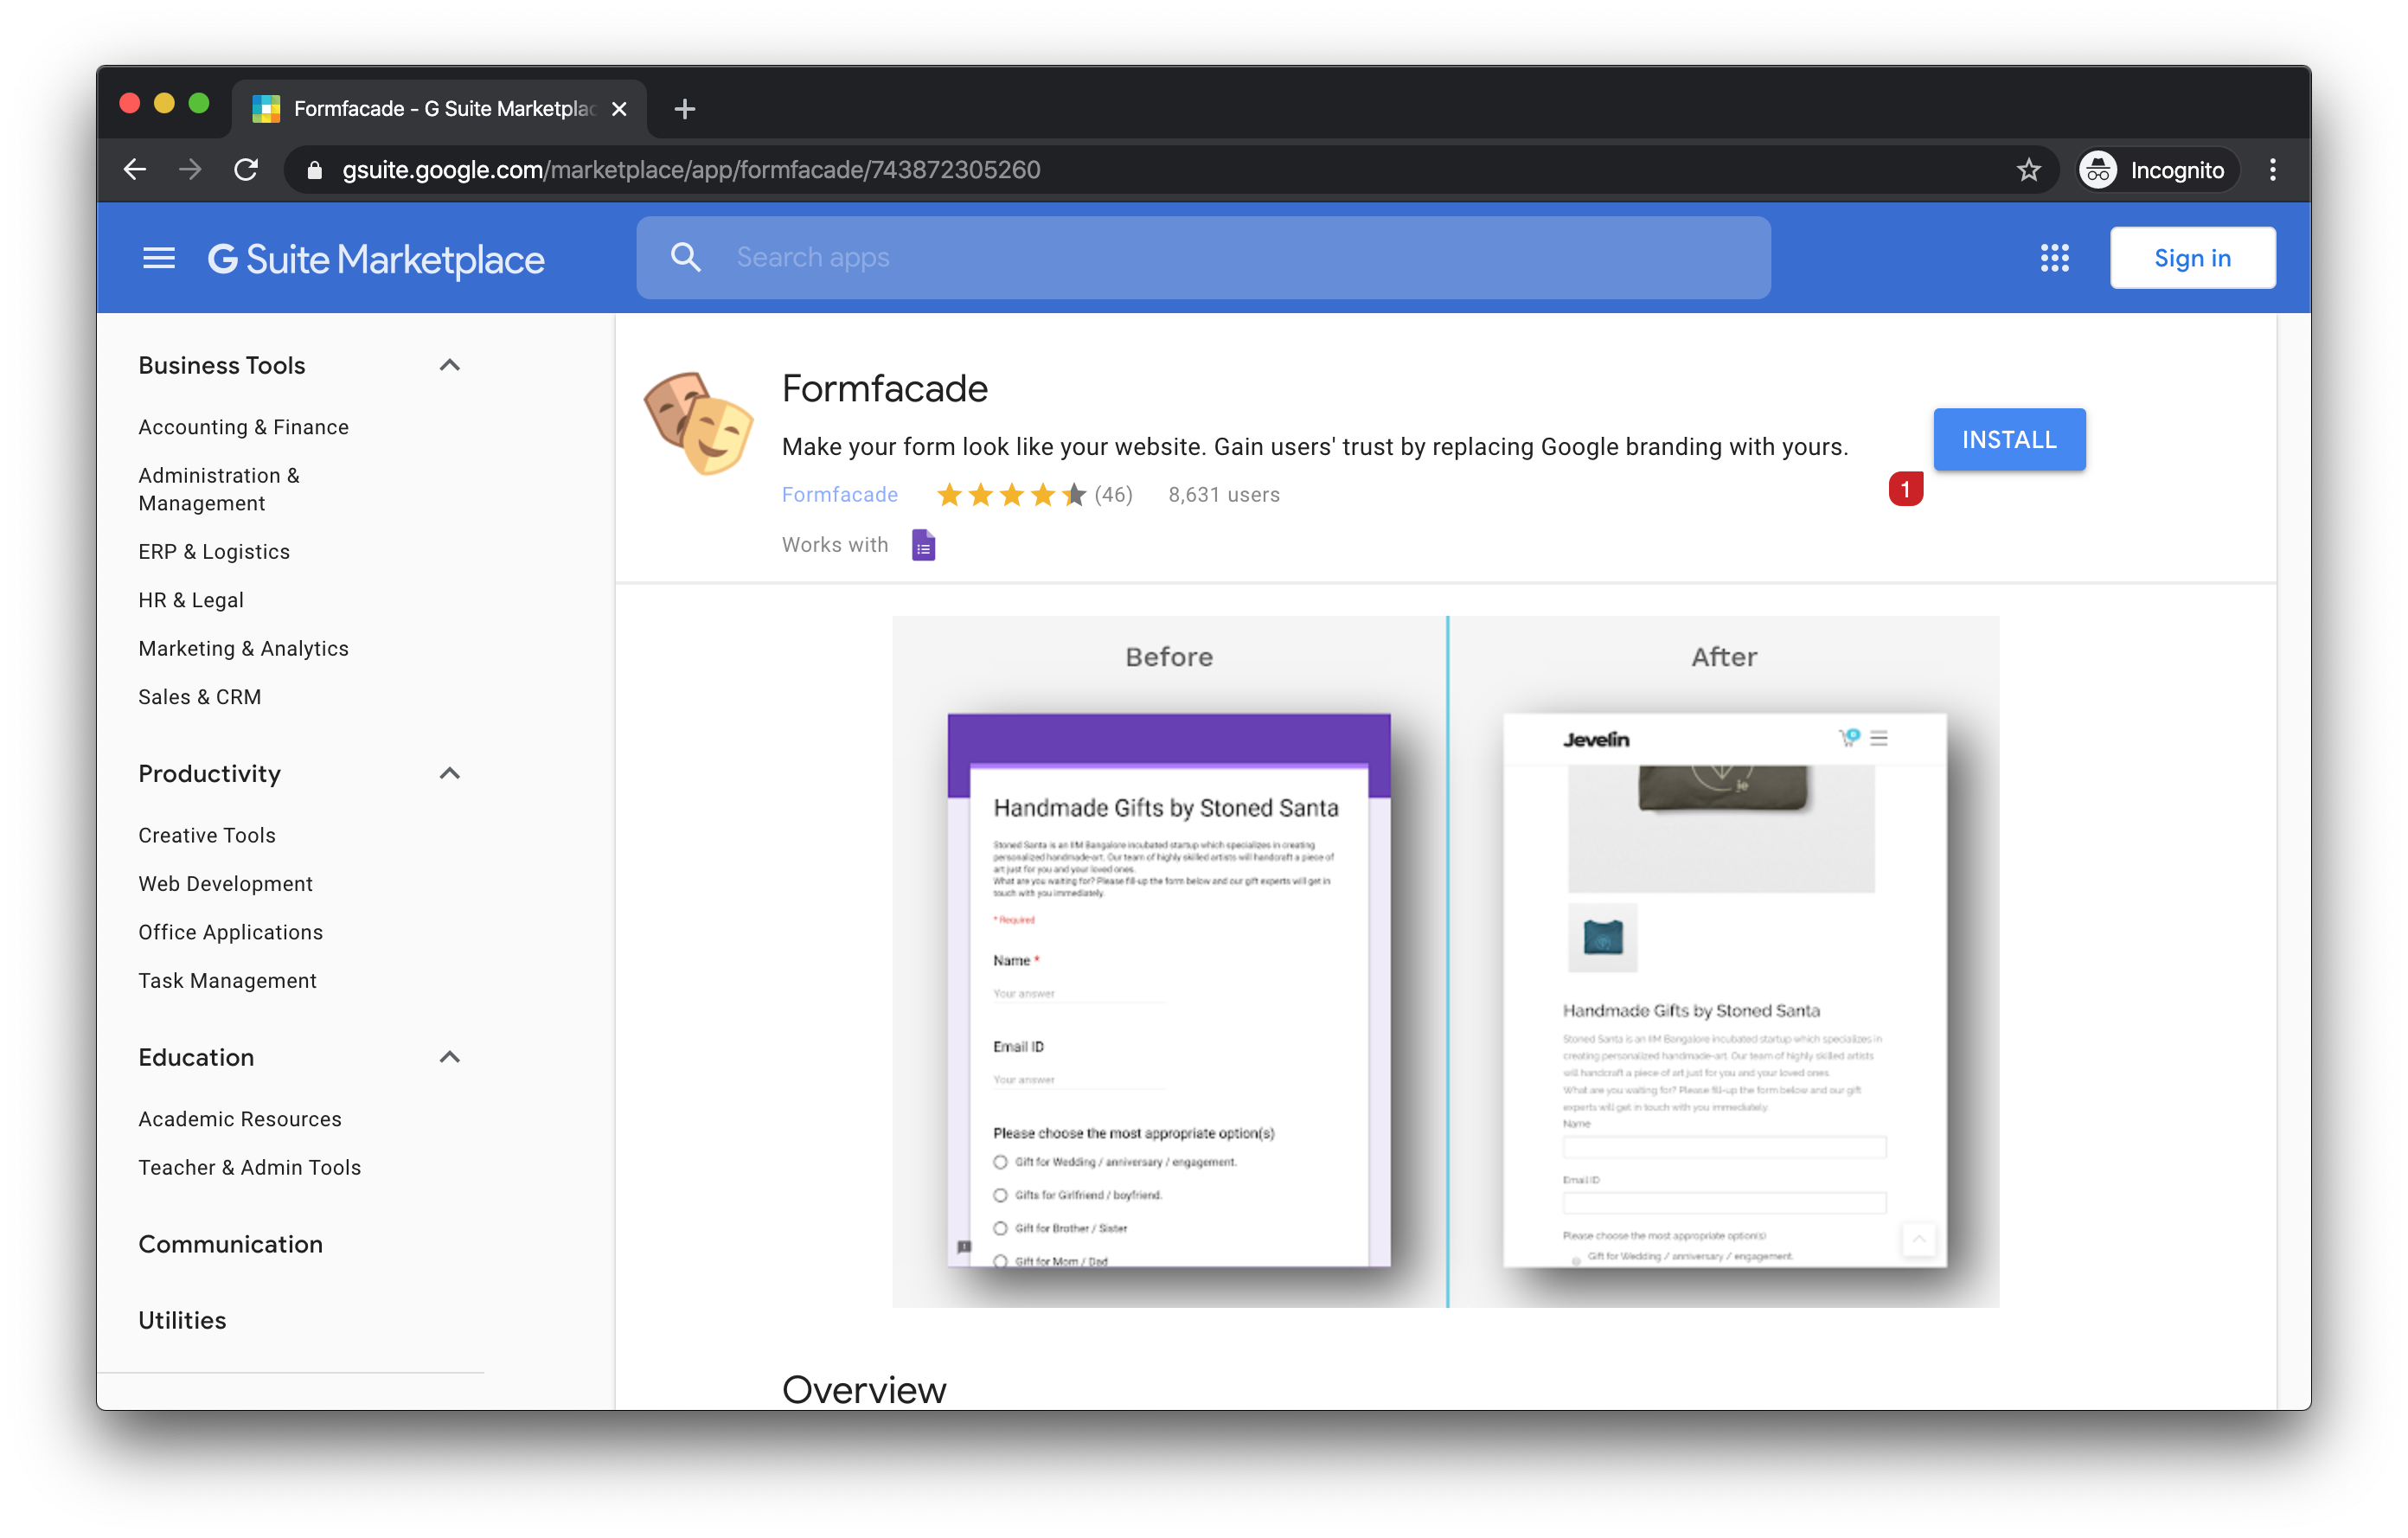Close the Formfacade tab

619,109
